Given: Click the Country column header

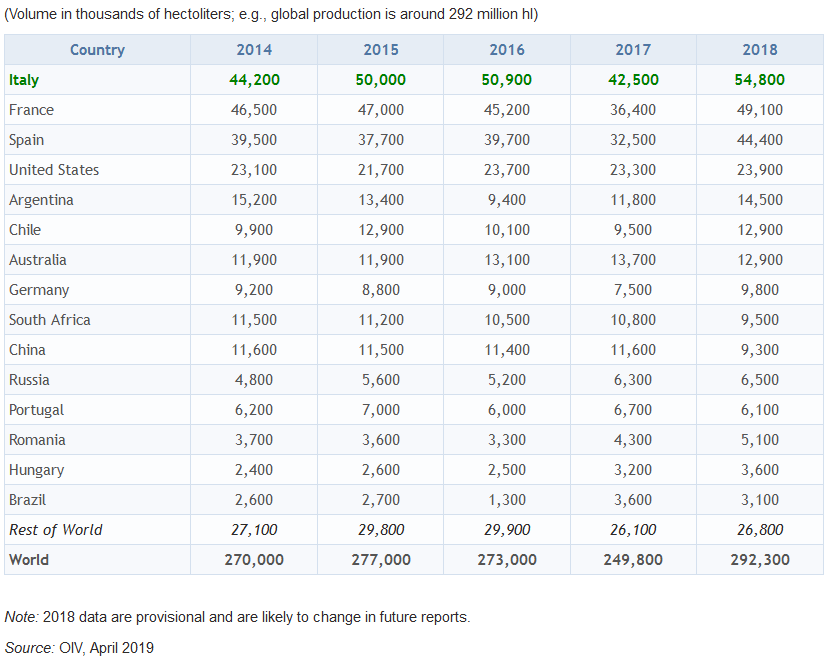Looking at the screenshot, I should [x=97, y=50].
